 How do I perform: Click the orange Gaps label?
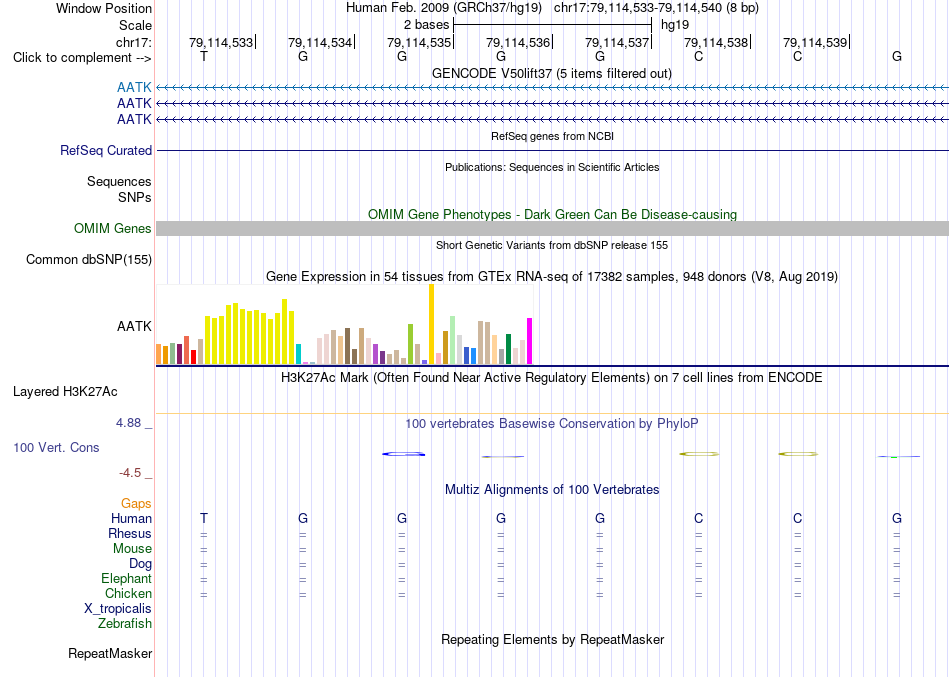pyautogui.click(x=136, y=504)
